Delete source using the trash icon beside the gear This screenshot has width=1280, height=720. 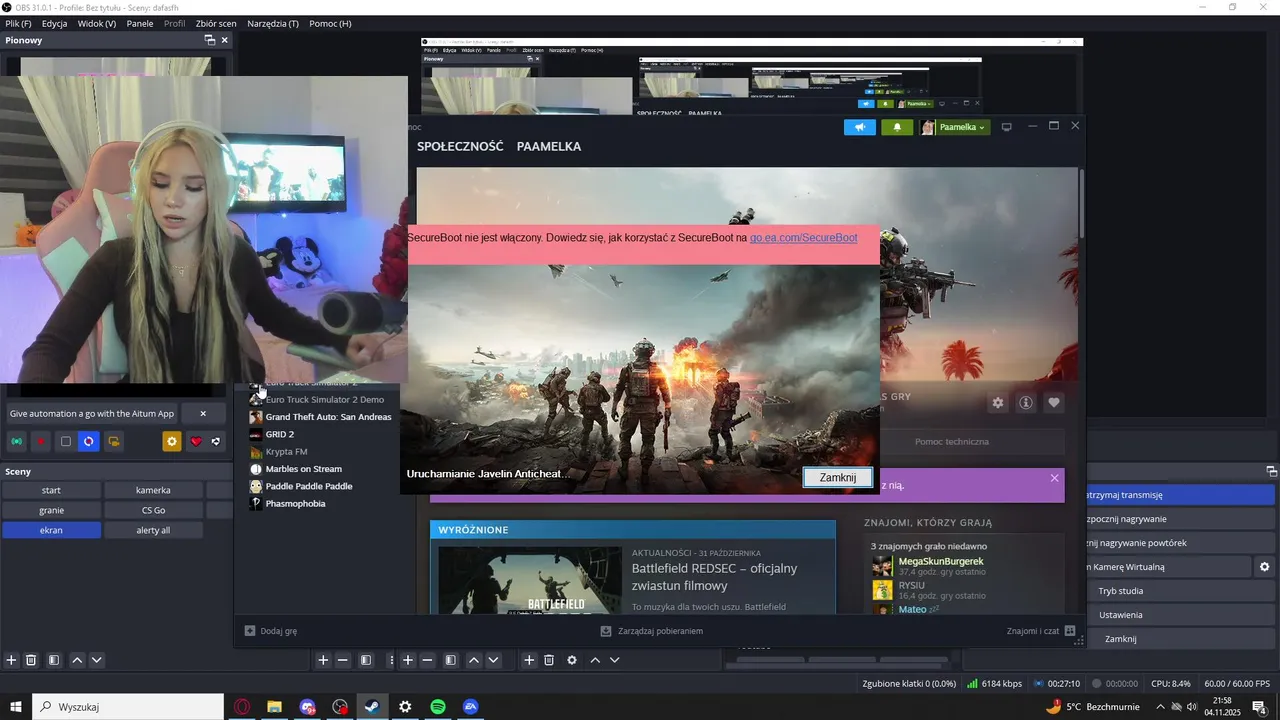point(549,660)
